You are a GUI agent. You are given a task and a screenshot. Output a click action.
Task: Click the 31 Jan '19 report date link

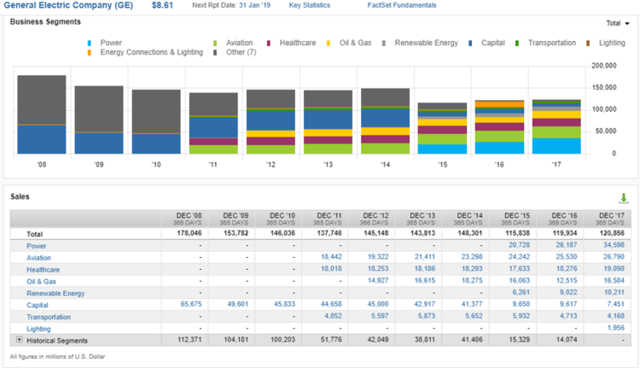255,5
